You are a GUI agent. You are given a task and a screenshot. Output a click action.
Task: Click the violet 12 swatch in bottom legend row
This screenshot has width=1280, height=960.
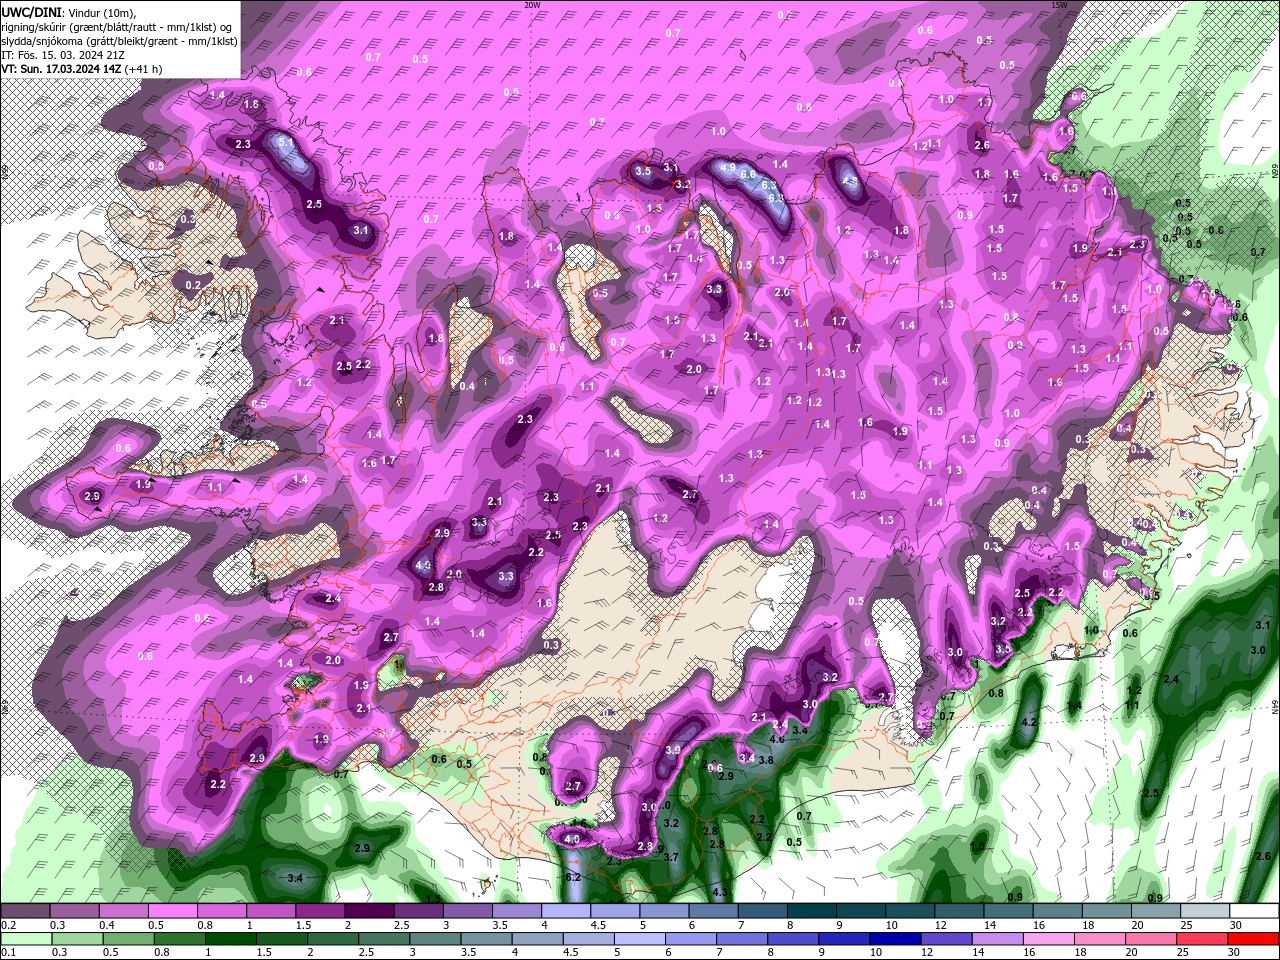click(946, 939)
